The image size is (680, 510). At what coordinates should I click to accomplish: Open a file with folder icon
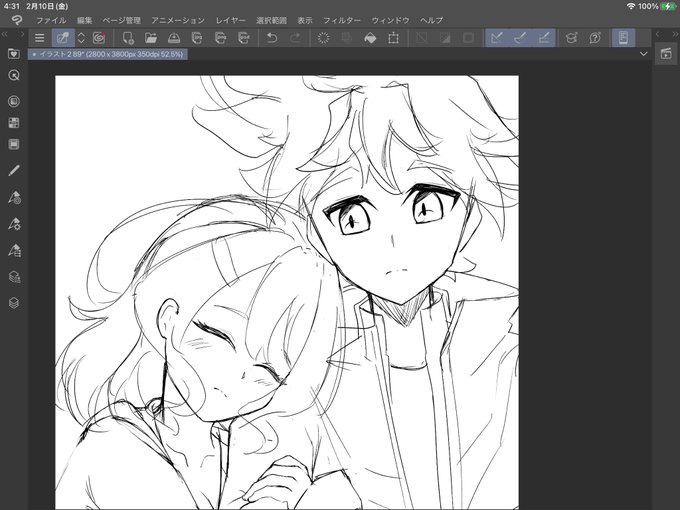coord(151,38)
